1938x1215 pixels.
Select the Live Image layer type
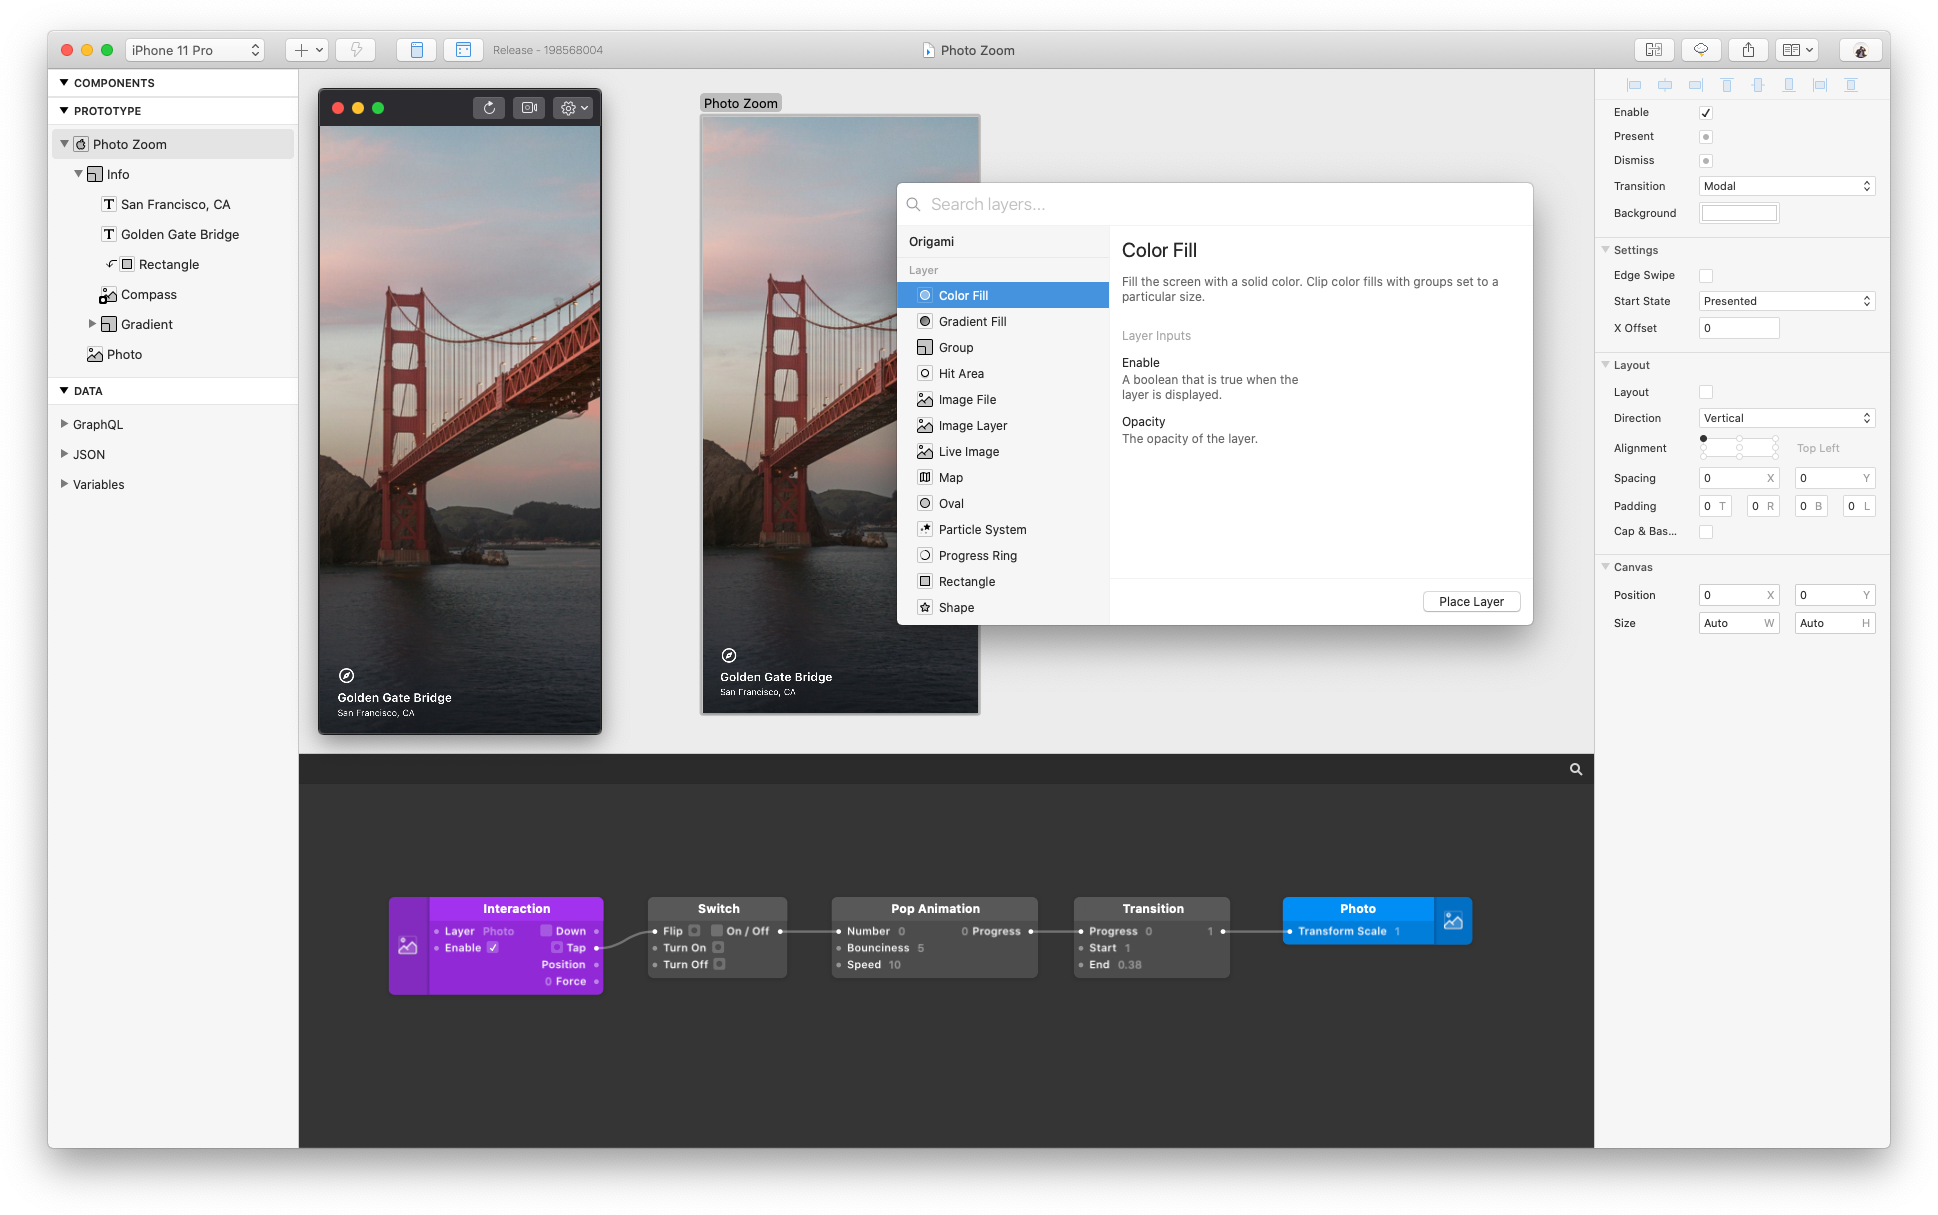(970, 451)
